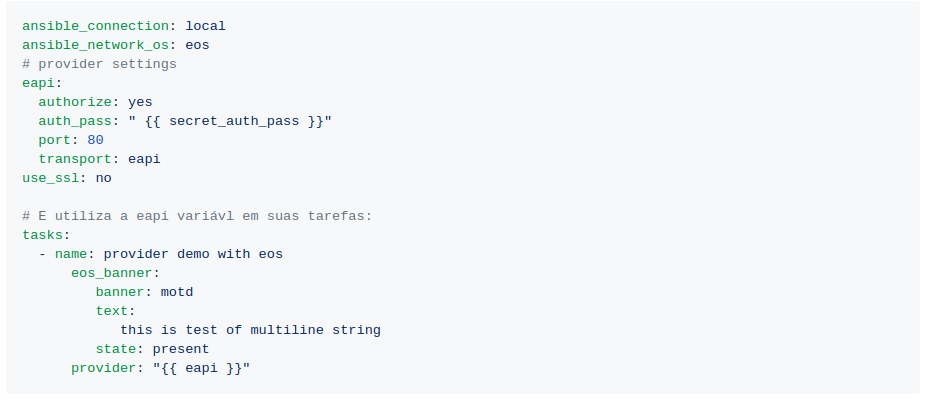Click the motd banner value
The height and width of the screenshot is (402, 926).
tap(176, 292)
